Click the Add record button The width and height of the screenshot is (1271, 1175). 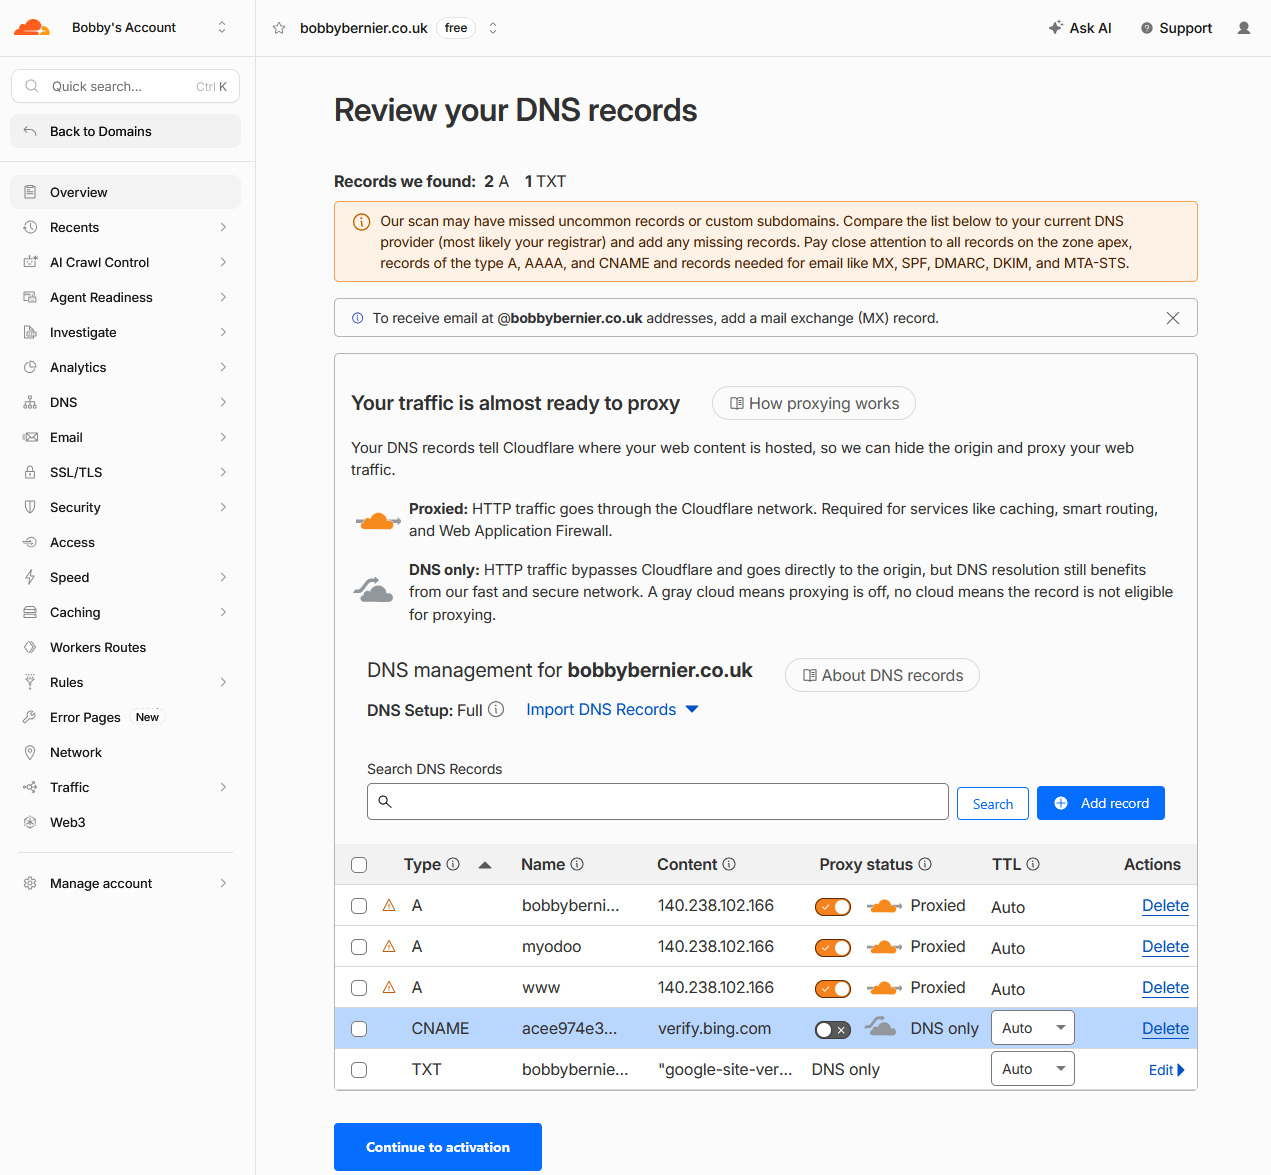(x=1101, y=803)
